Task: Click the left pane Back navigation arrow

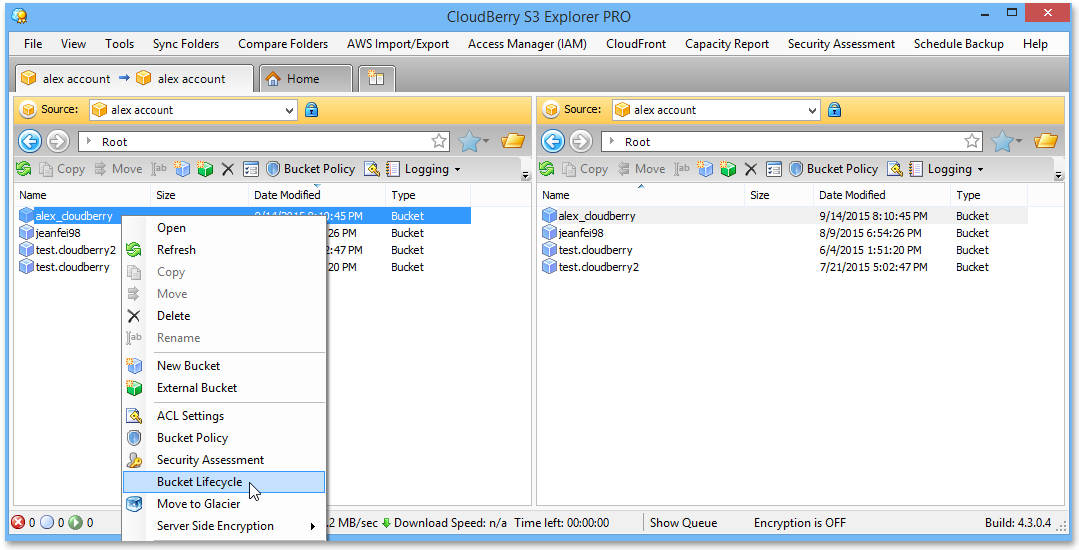Action: (x=30, y=141)
